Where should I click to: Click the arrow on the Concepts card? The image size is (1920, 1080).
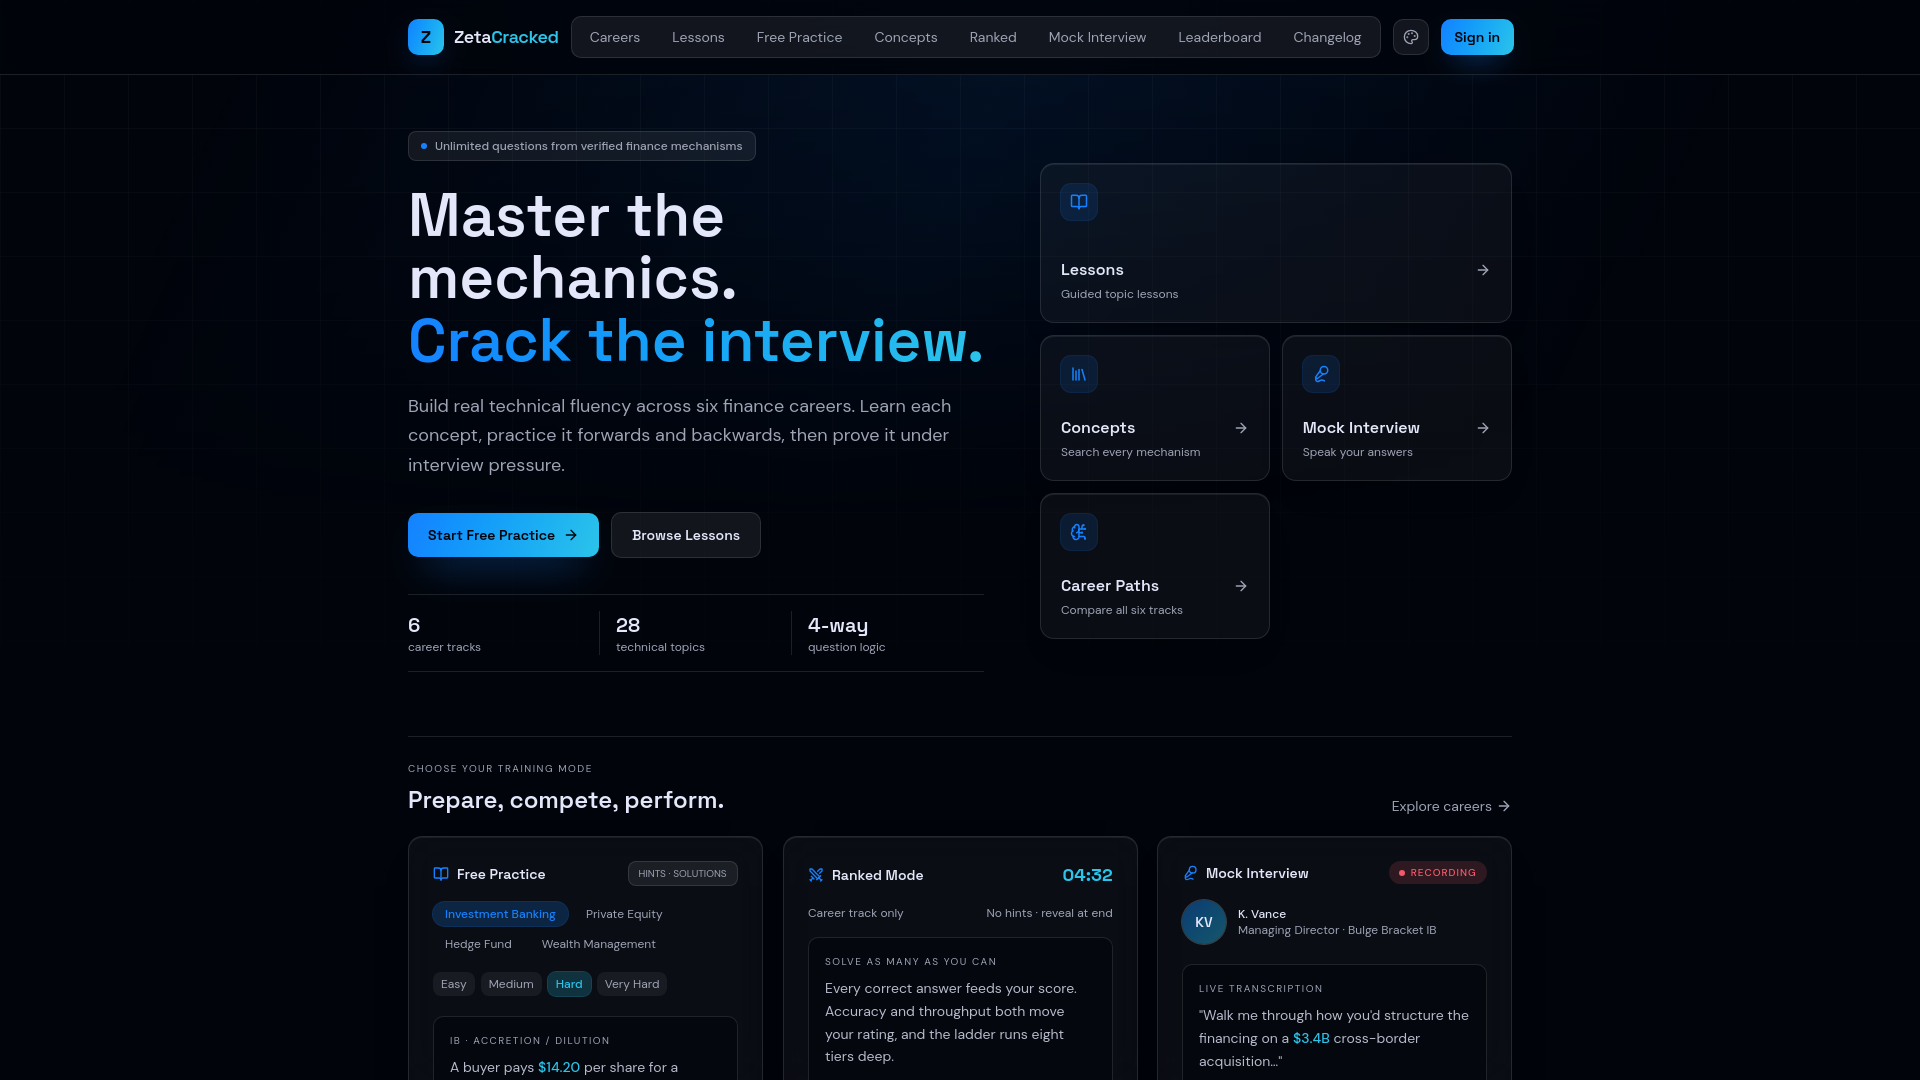click(1241, 428)
